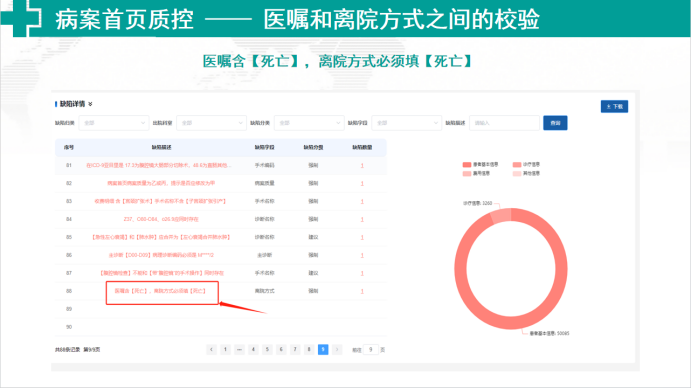Go to next page with right arrow
The width and height of the screenshot is (691, 388).
[x=337, y=350]
